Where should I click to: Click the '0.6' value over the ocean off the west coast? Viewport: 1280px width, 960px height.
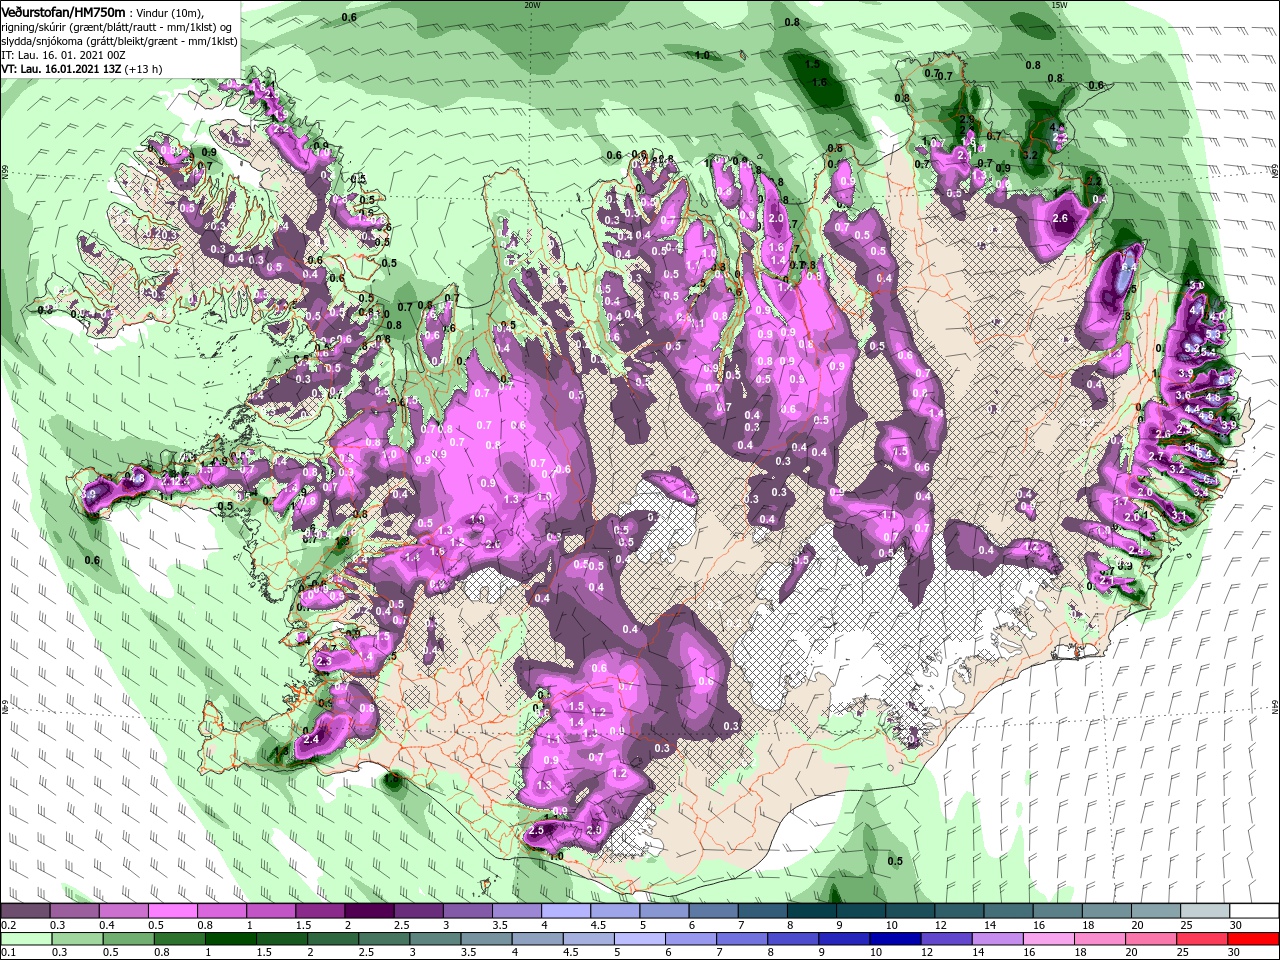pos(92,560)
